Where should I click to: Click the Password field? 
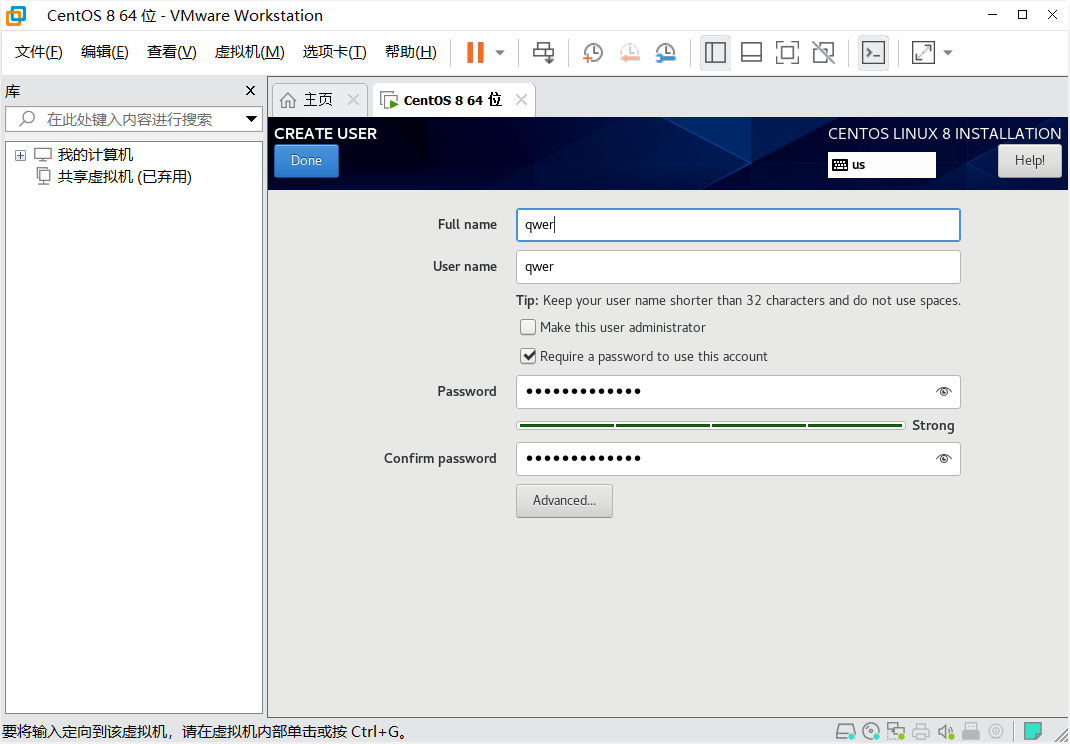click(738, 392)
